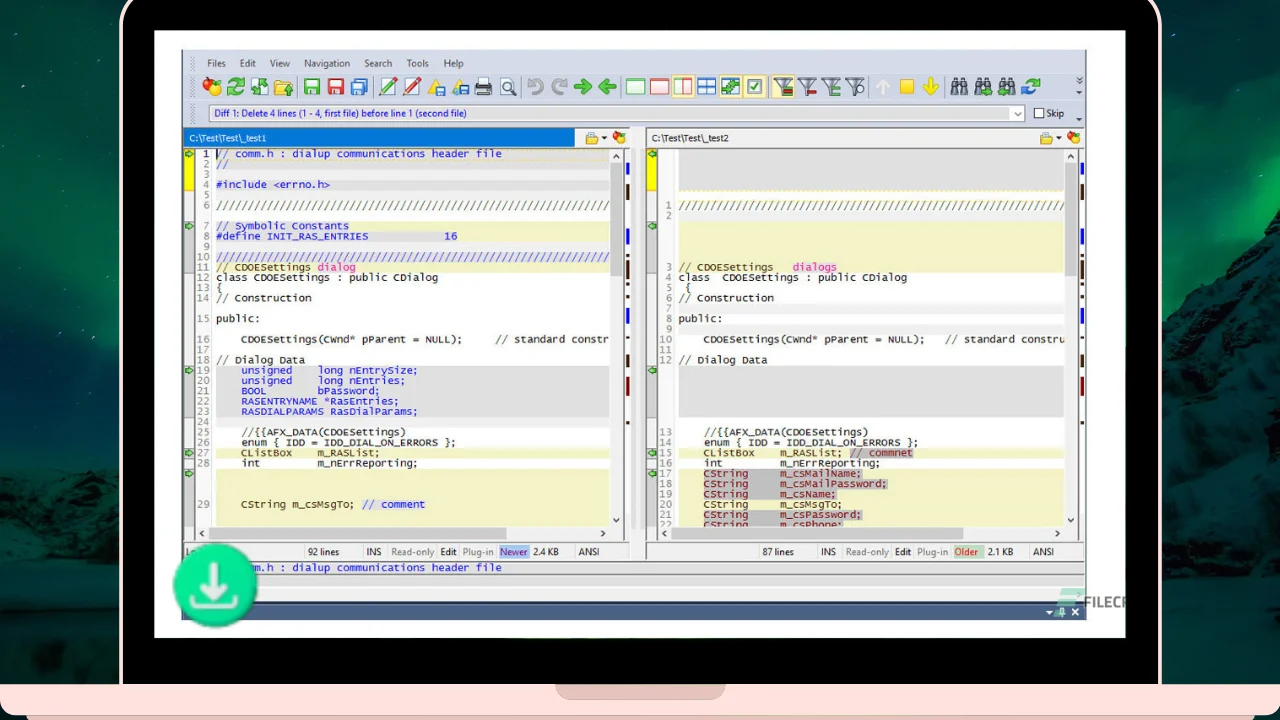The image size is (1280, 720).
Task: Click the C:\Test\Test\_test1 path field
Action: pos(380,138)
